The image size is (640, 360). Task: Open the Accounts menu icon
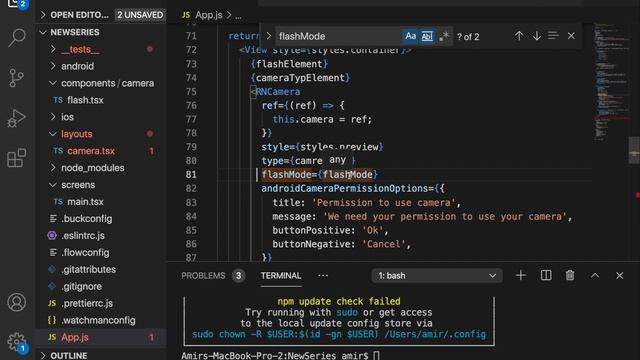click(17, 302)
